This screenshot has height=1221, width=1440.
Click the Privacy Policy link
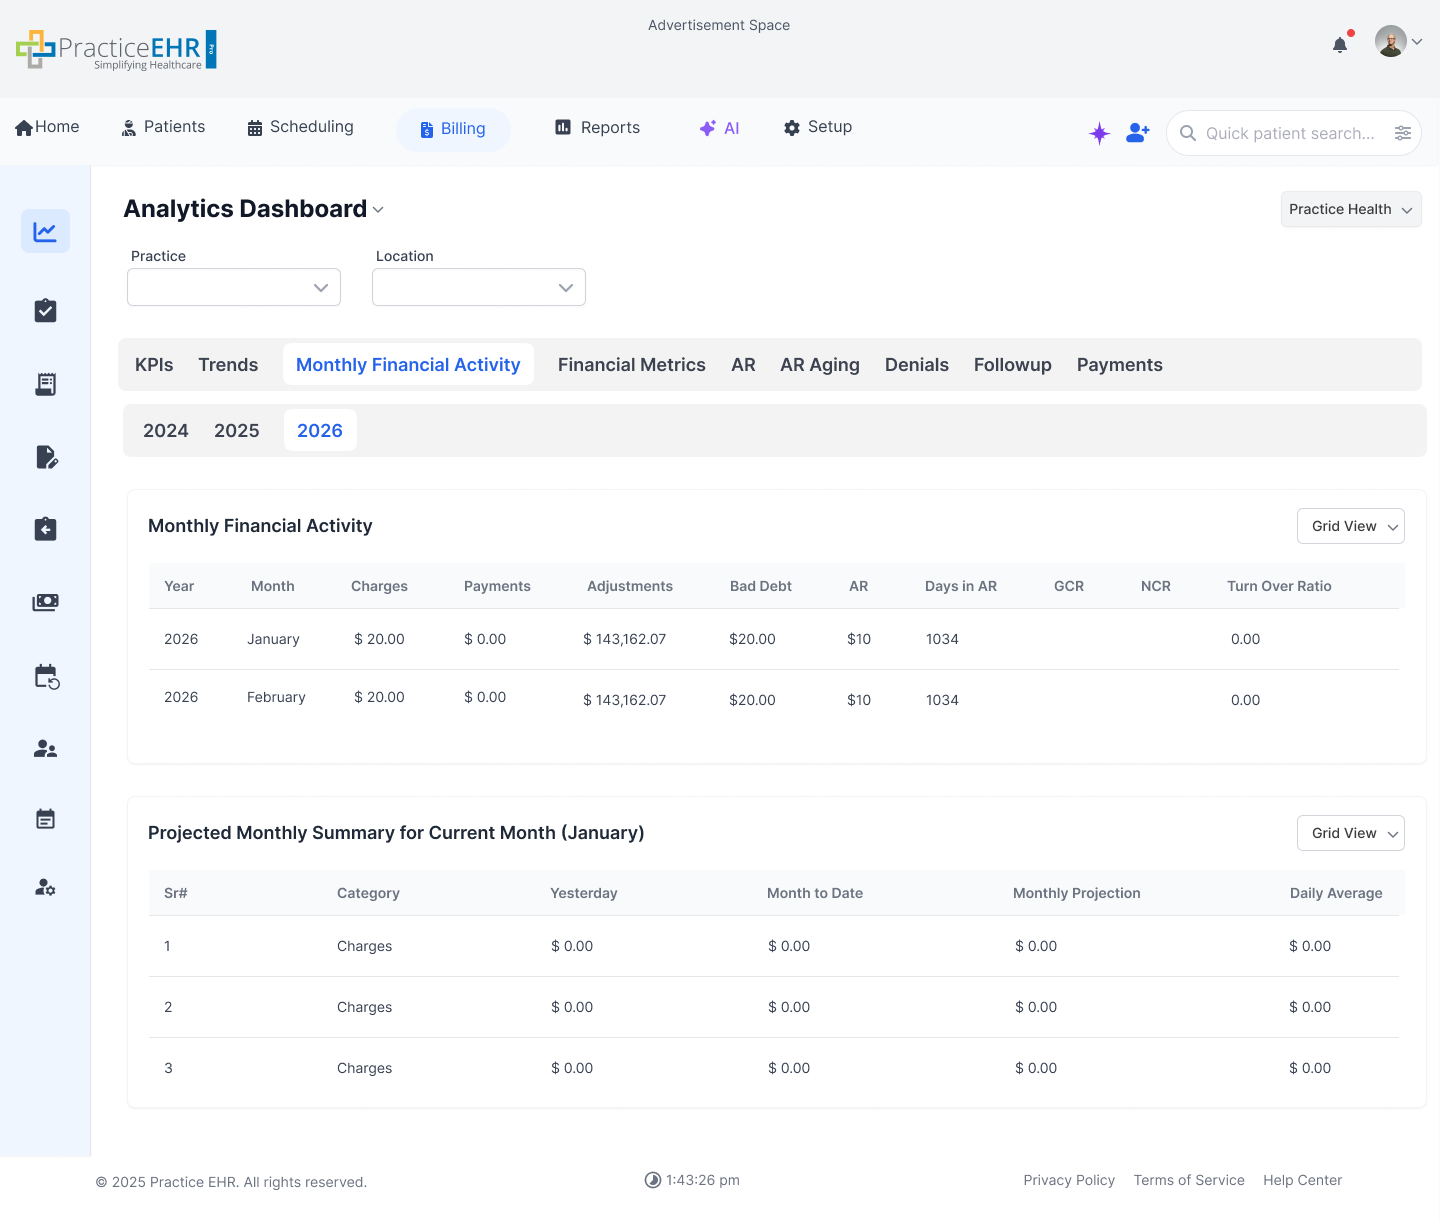point(1069,1180)
